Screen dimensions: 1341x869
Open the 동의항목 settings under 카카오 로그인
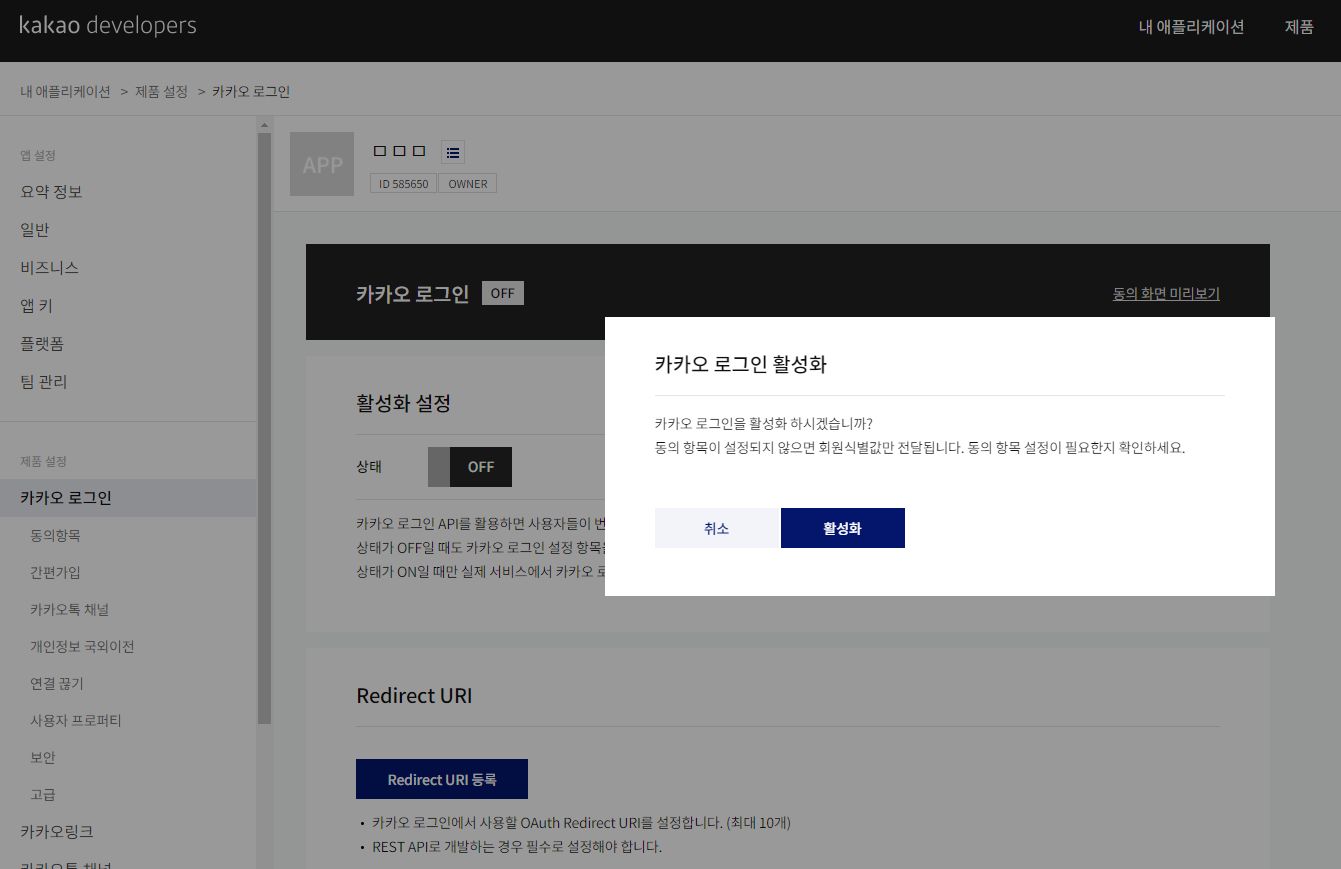tap(57, 534)
